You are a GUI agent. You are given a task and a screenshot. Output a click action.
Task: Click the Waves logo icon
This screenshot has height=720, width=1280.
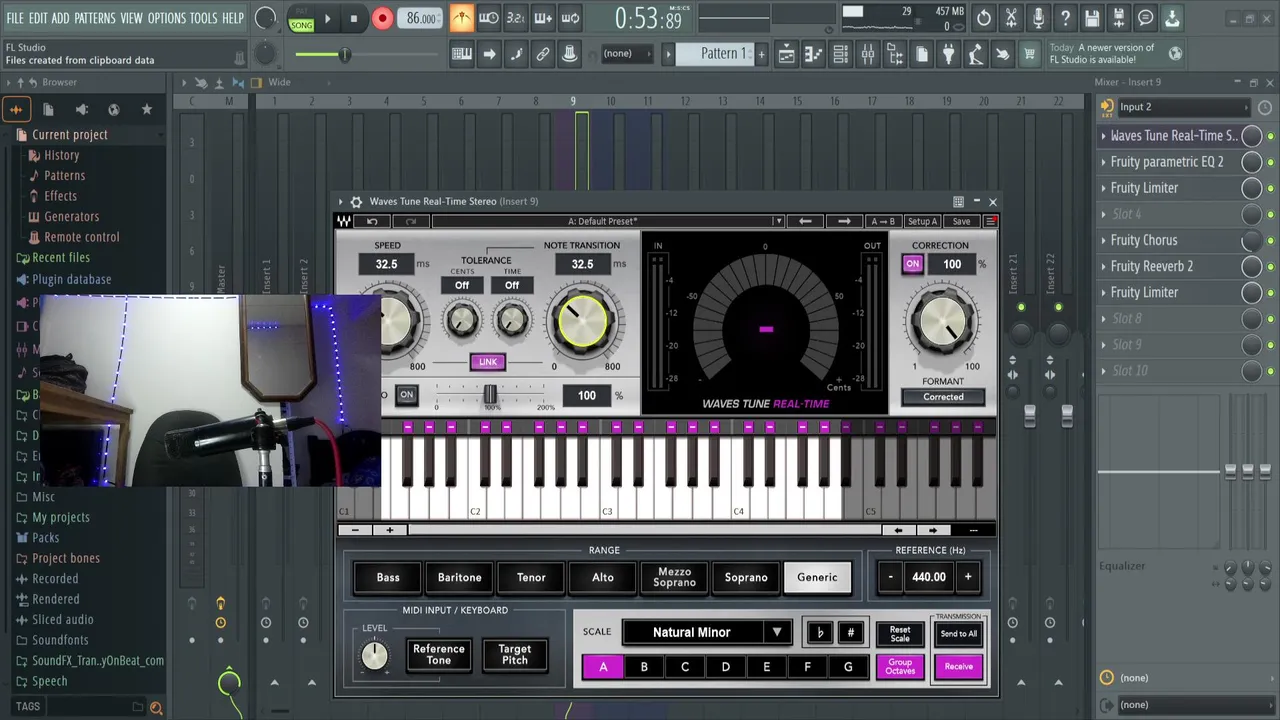click(x=344, y=221)
